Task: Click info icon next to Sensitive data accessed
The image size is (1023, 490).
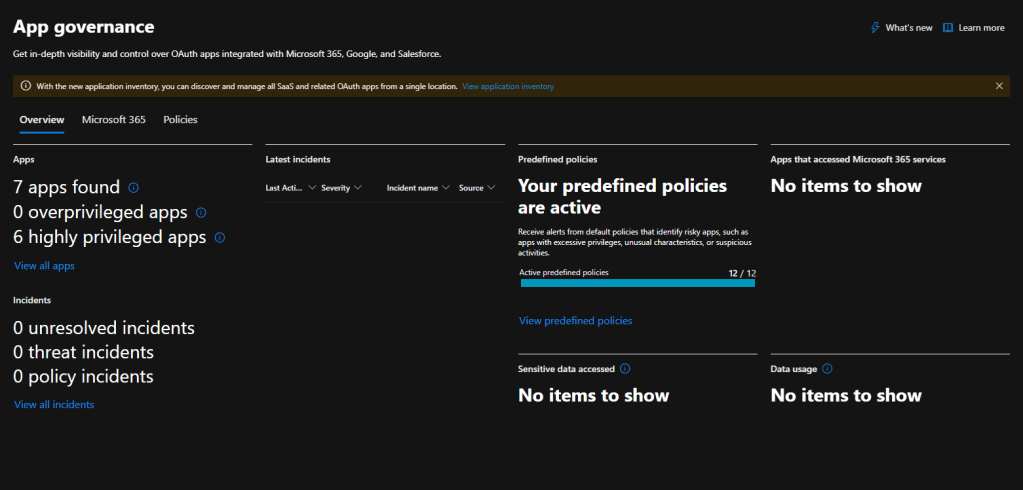Action: pyautogui.click(x=625, y=369)
